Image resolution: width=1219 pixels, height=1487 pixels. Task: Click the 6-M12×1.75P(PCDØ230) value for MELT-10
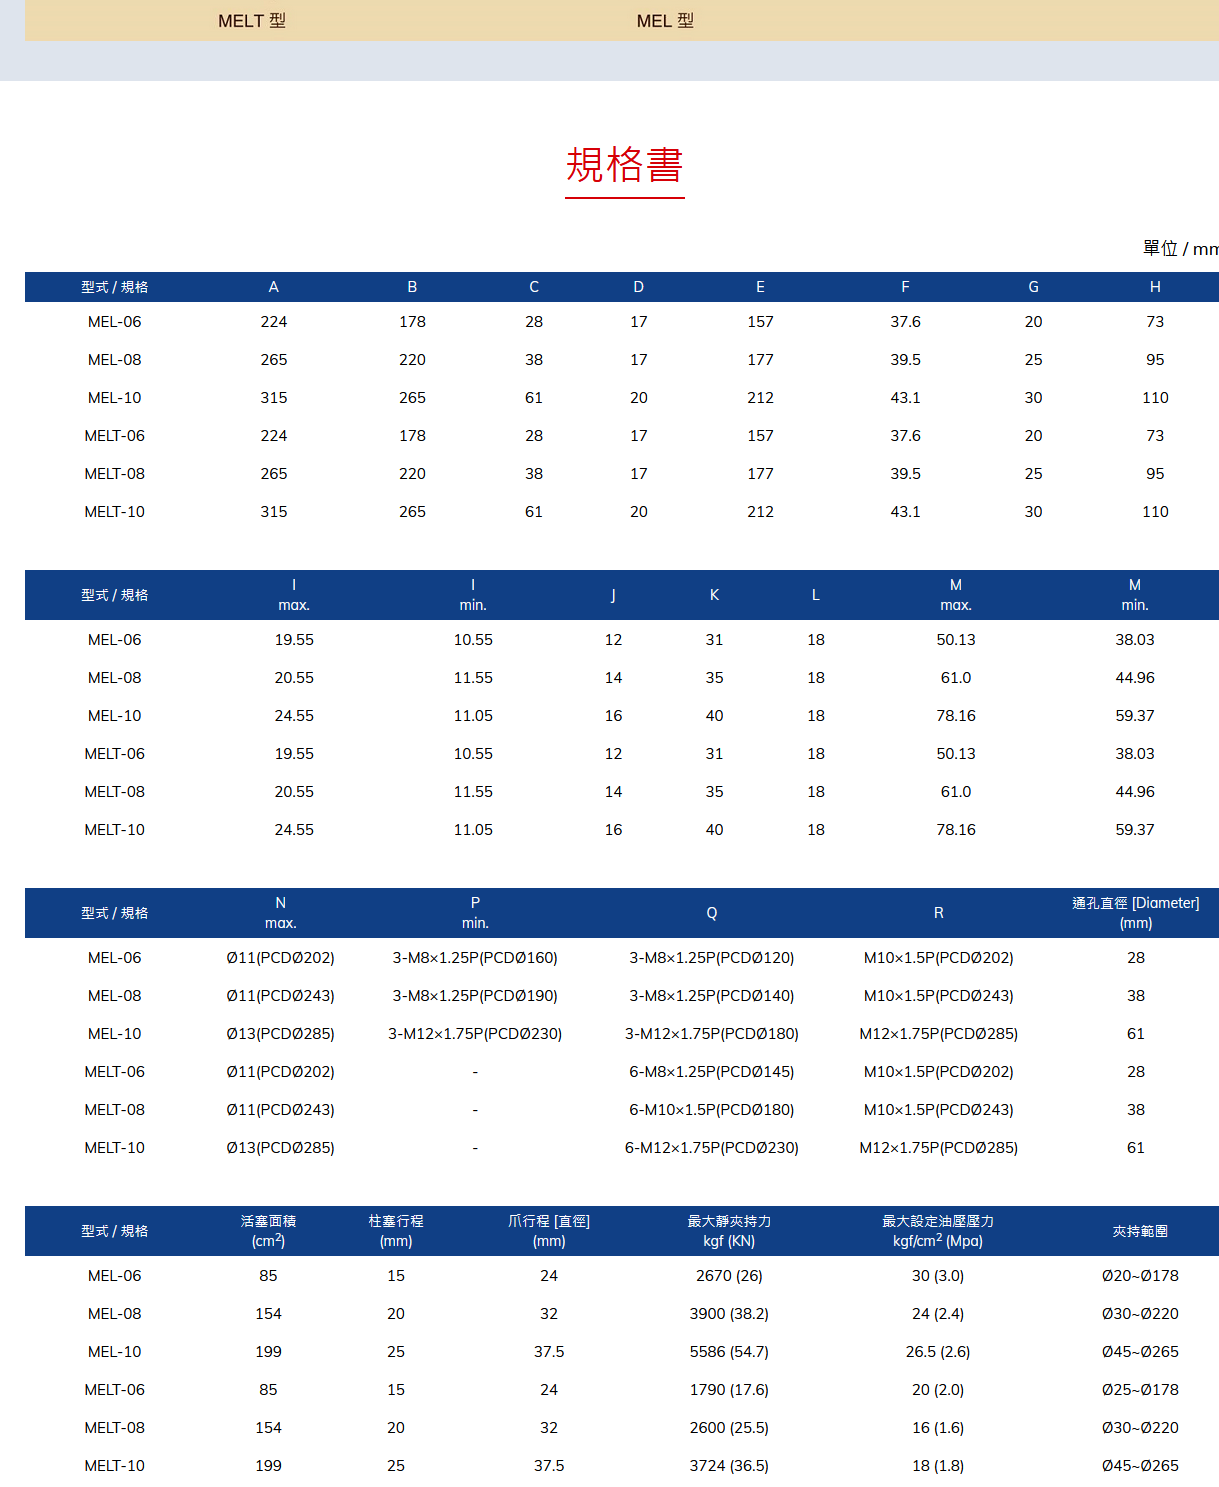click(x=712, y=1147)
